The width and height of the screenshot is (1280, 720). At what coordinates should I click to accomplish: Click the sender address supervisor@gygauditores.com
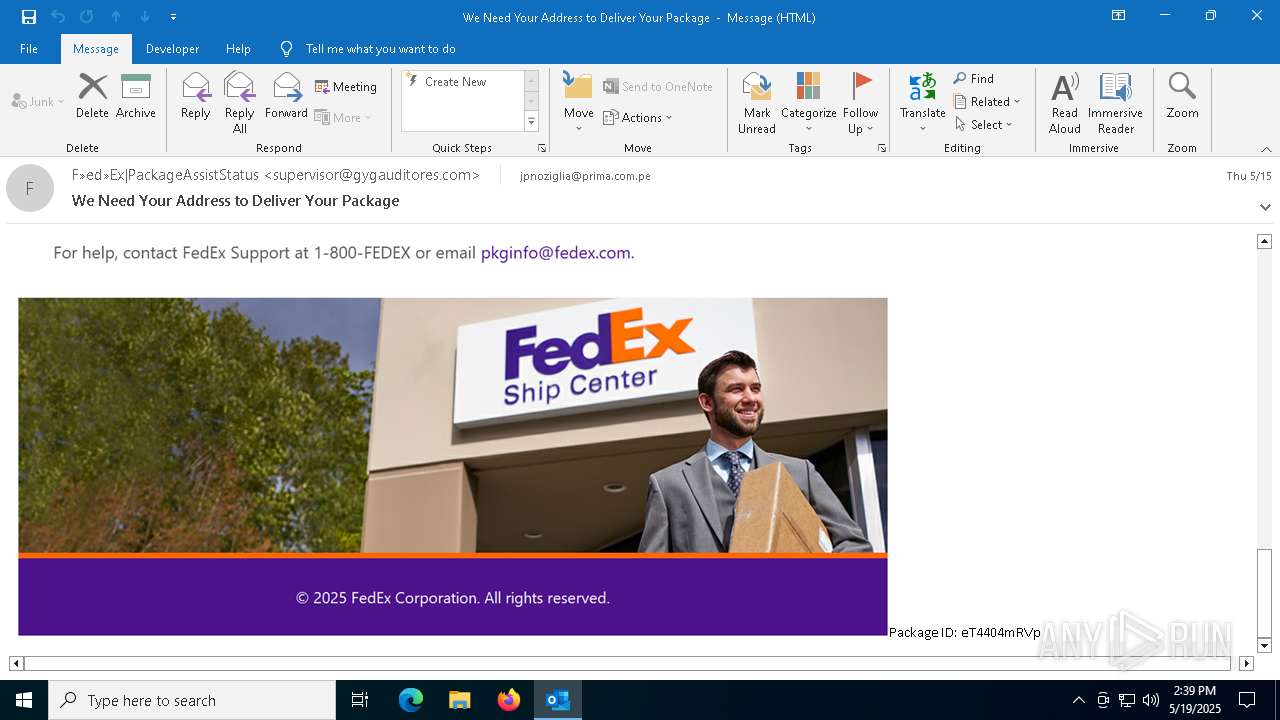coord(371,175)
